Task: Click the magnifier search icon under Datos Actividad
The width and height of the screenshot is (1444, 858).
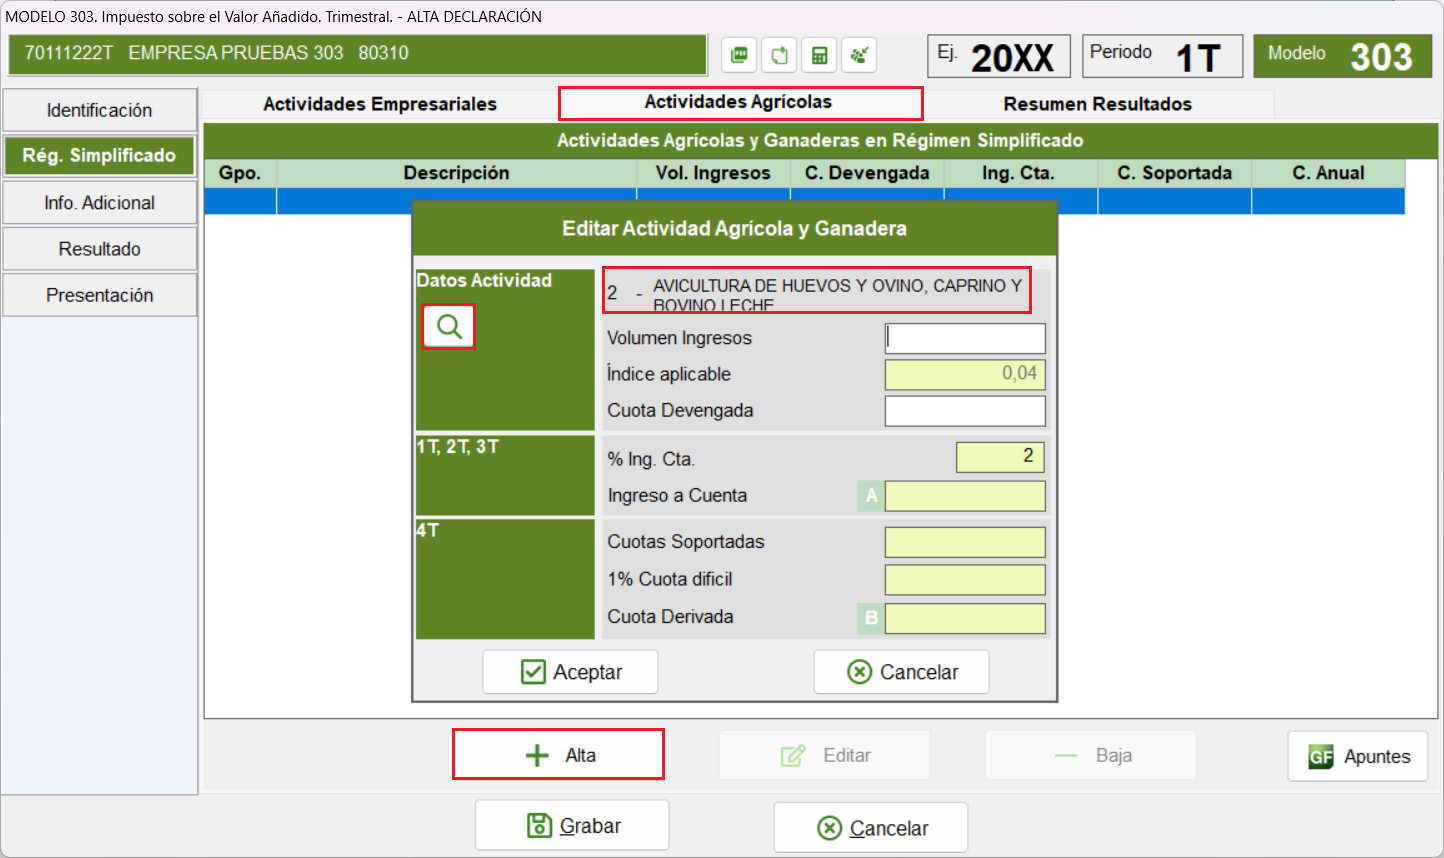Action: pos(449,327)
